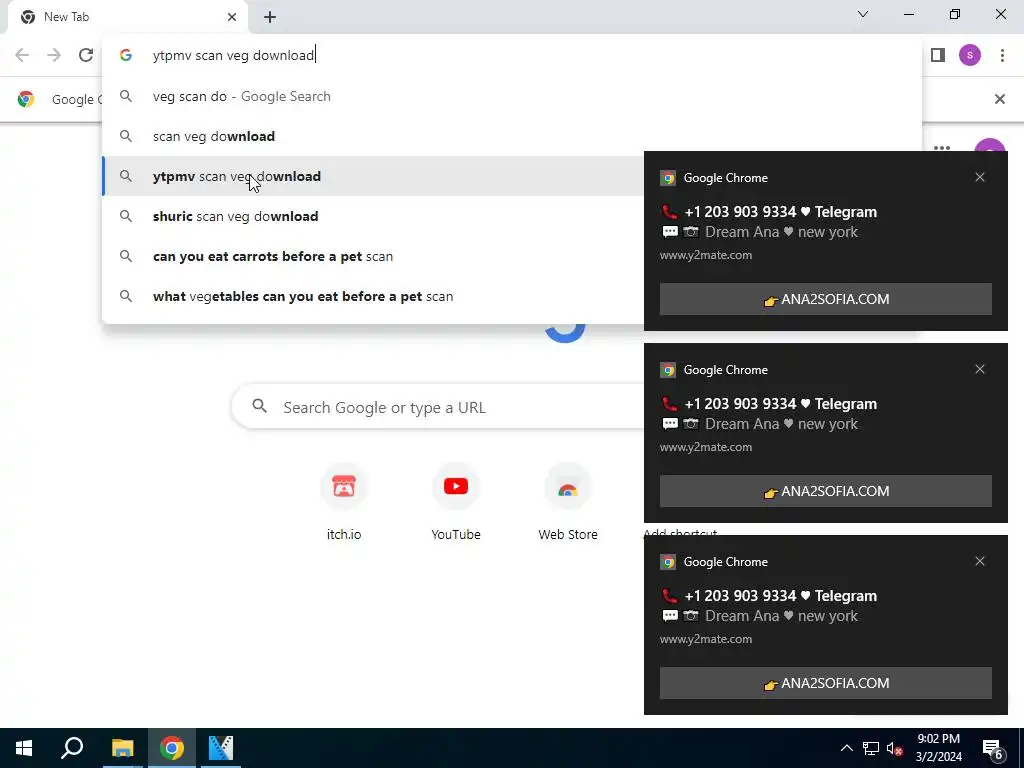Click the Chrome logo in the info bar
Image resolution: width=1024 pixels, height=768 pixels.
pyautogui.click(x=26, y=99)
